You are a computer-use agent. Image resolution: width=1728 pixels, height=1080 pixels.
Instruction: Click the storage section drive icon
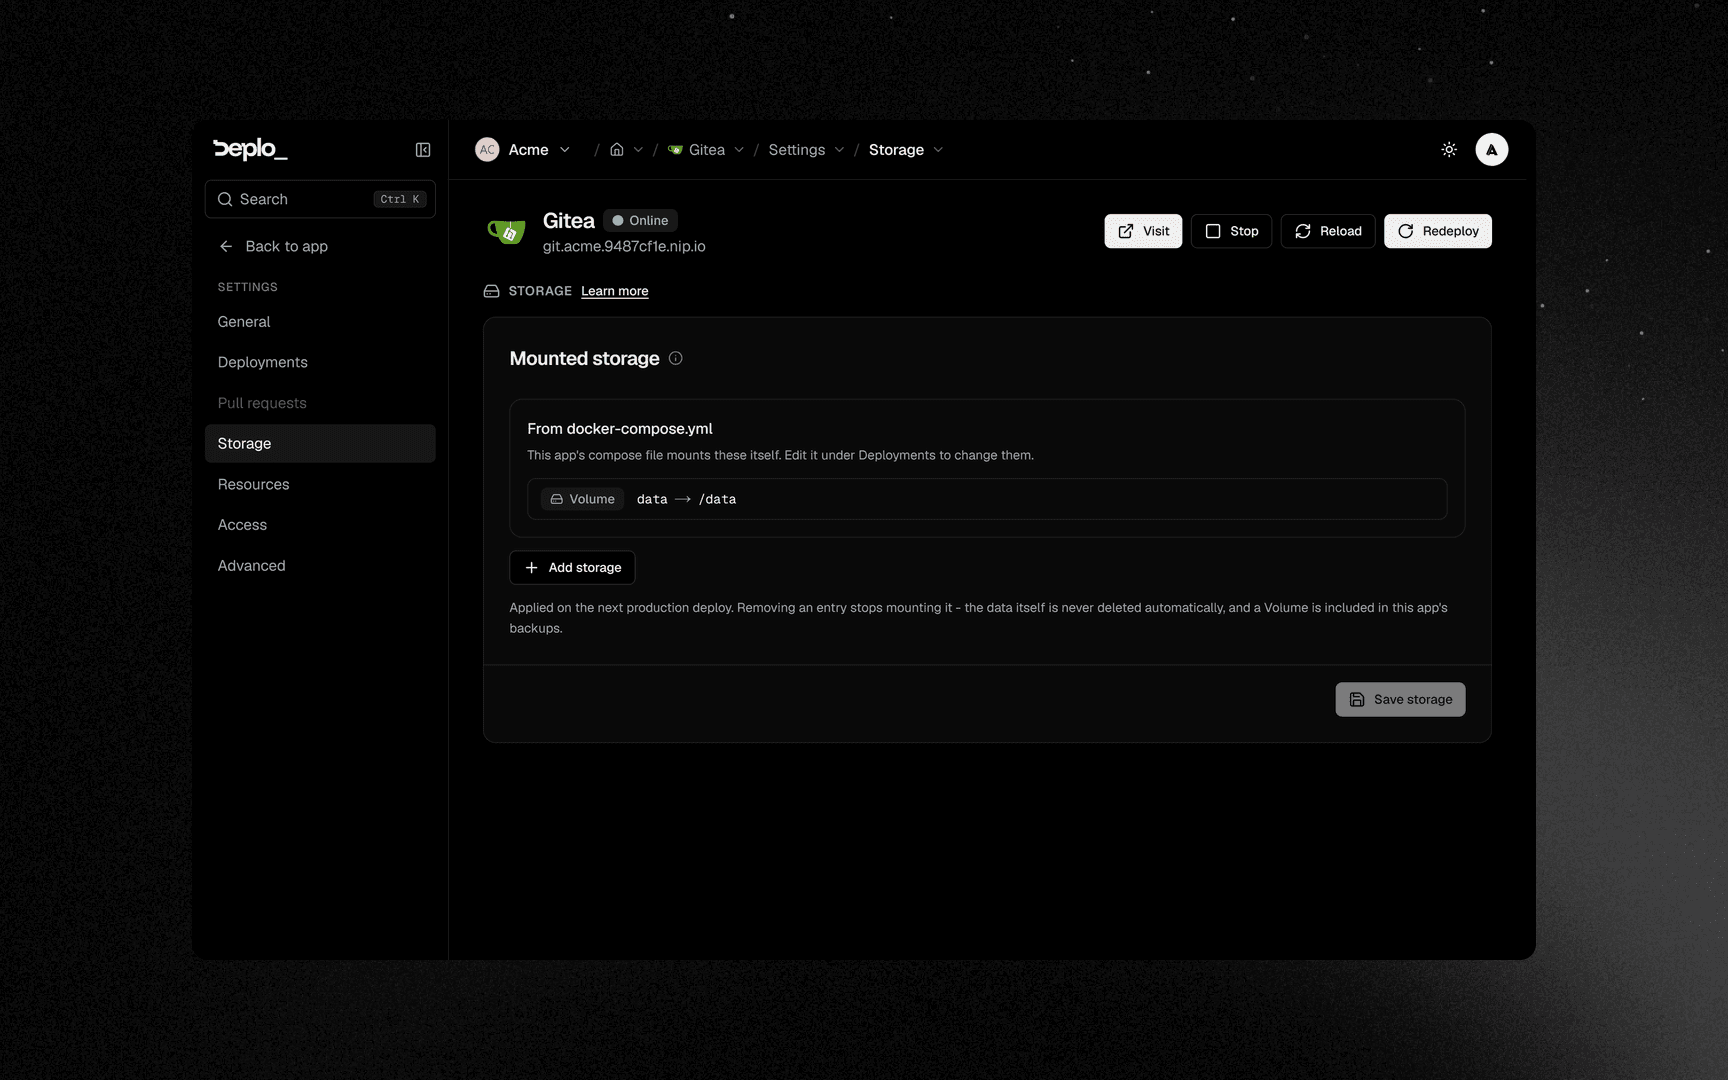491,291
